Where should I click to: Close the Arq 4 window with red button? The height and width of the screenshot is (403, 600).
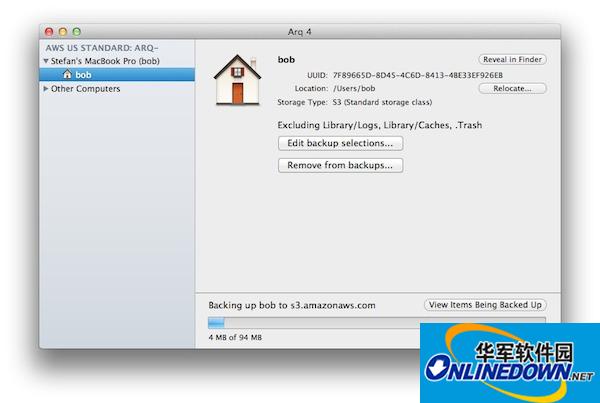(49, 32)
